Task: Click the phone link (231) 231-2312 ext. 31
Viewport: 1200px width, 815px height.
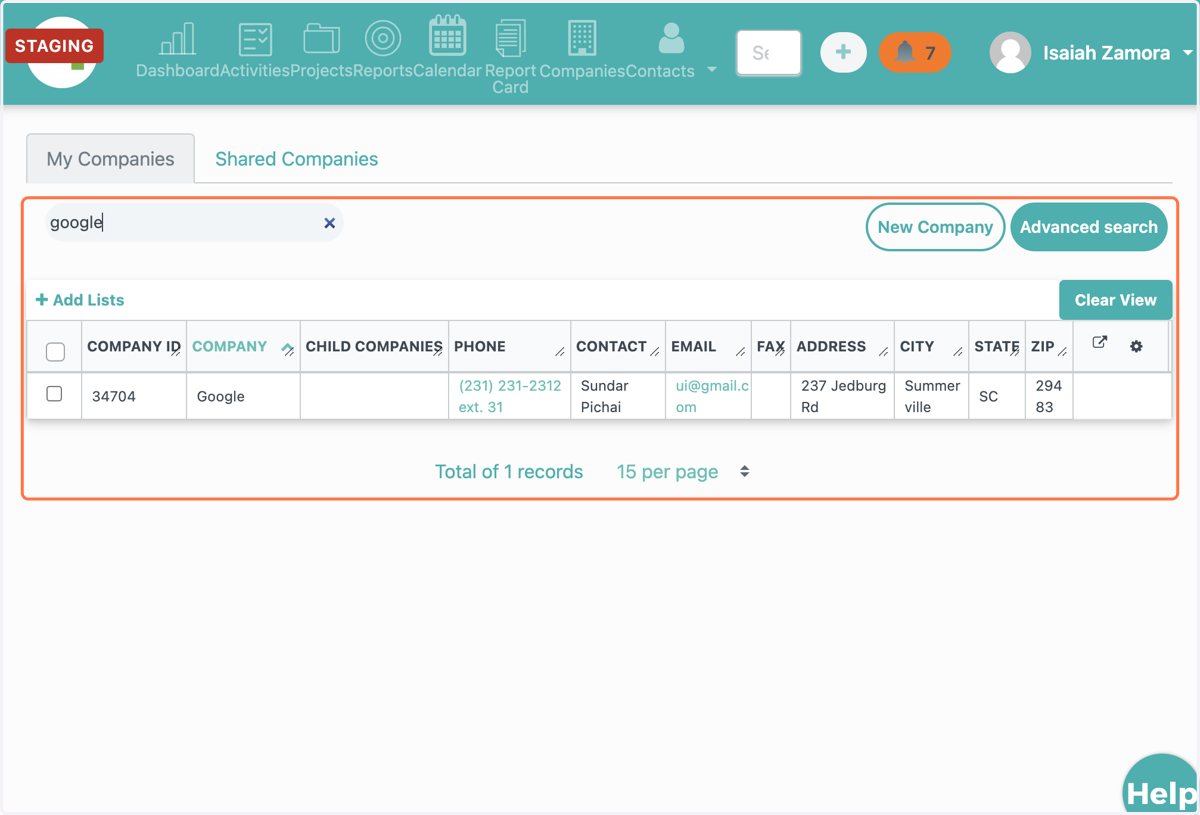Action: coord(510,396)
